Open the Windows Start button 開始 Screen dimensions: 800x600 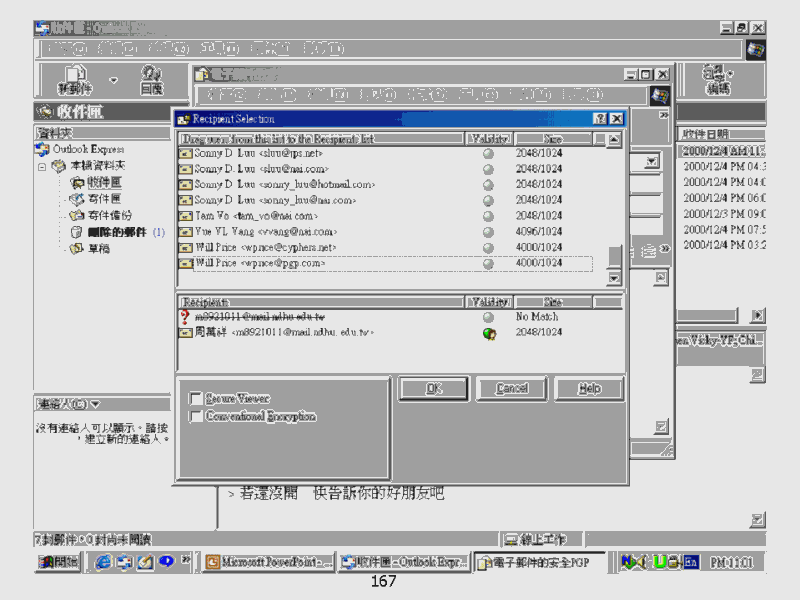tap(59, 563)
